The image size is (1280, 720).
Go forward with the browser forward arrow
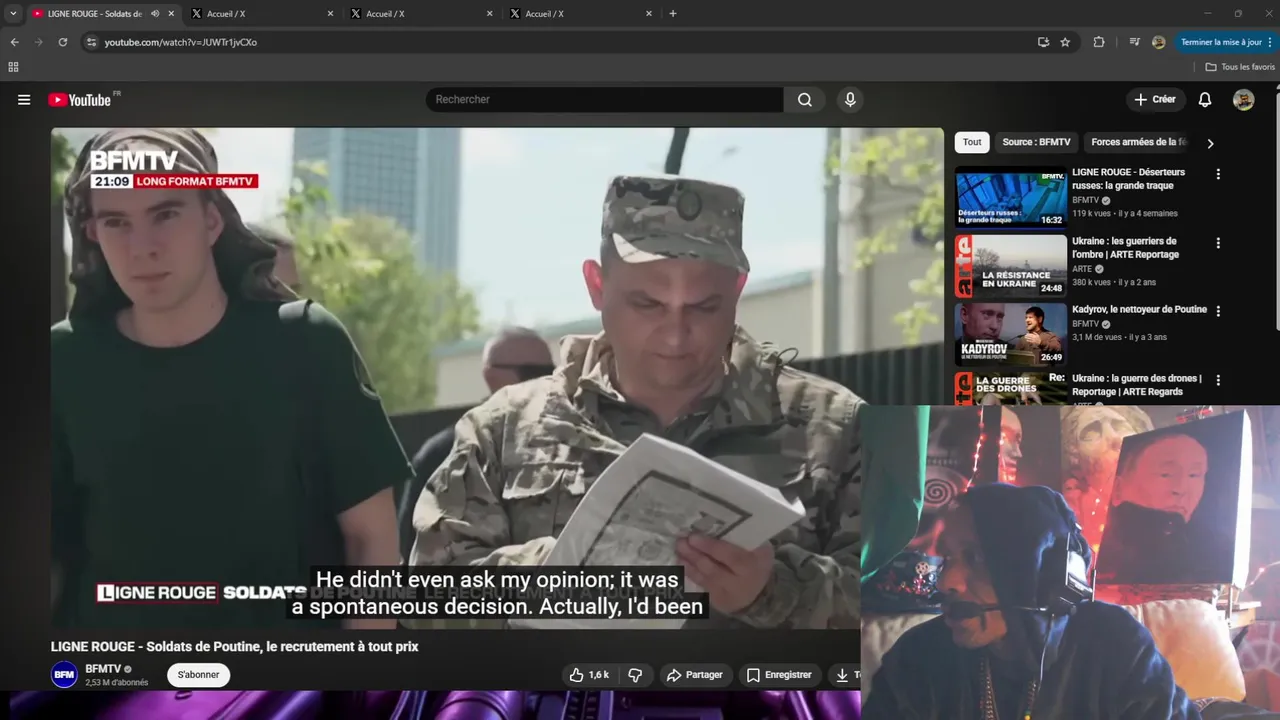(39, 42)
